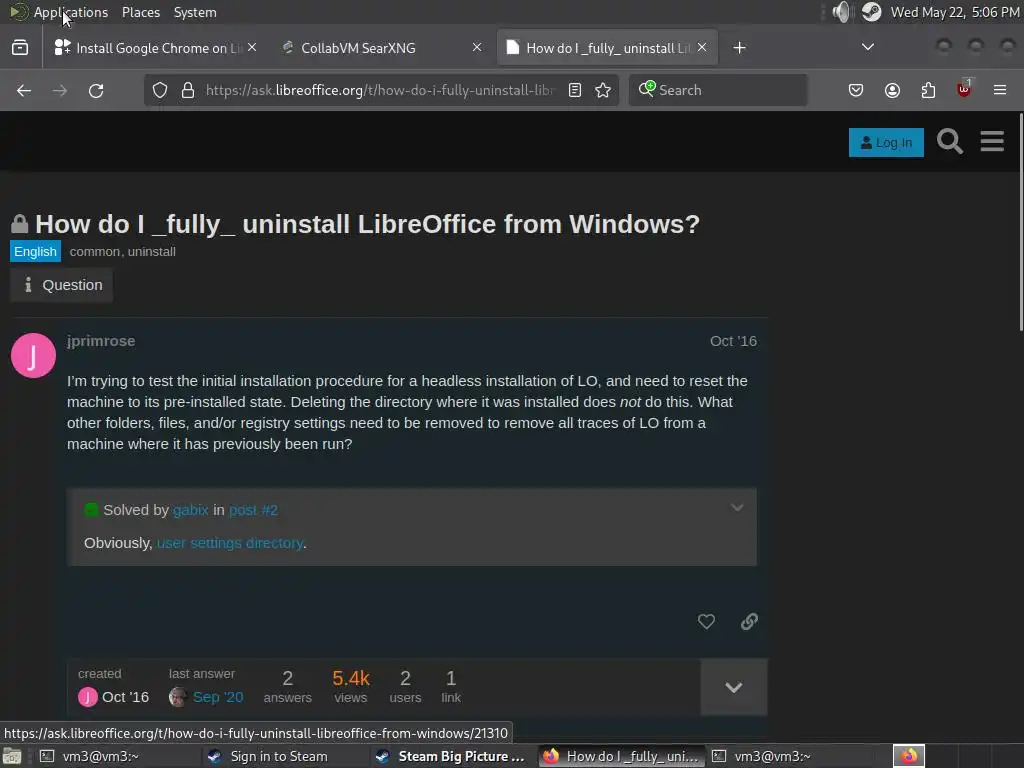Open the Firefox hamburger application menu
1024x768 pixels.
tap(1000, 90)
